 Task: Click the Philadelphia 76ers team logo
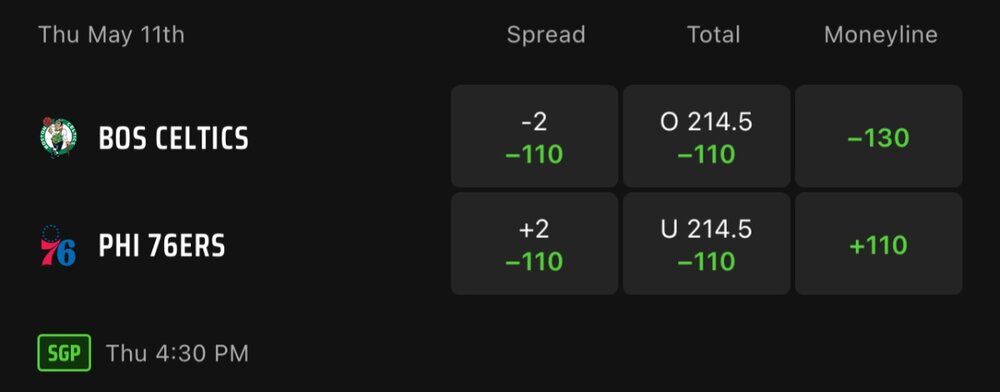pos(59,245)
